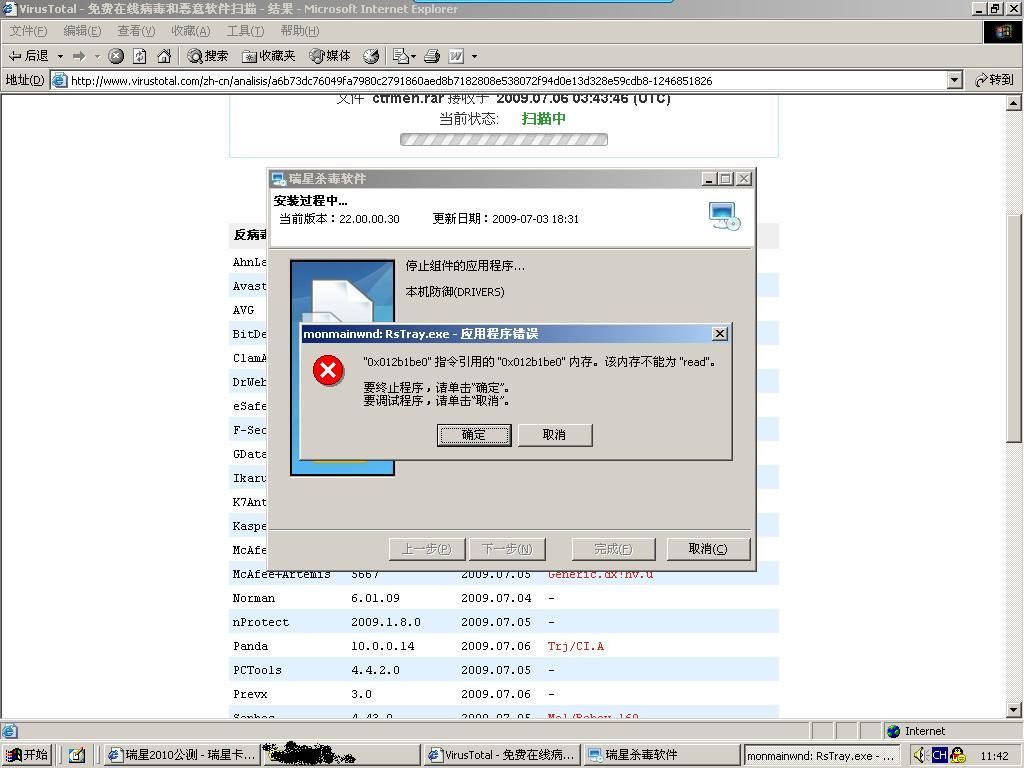Open the 收藏夹 favorites toolbar button
1024x768 pixels.
pos(269,56)
